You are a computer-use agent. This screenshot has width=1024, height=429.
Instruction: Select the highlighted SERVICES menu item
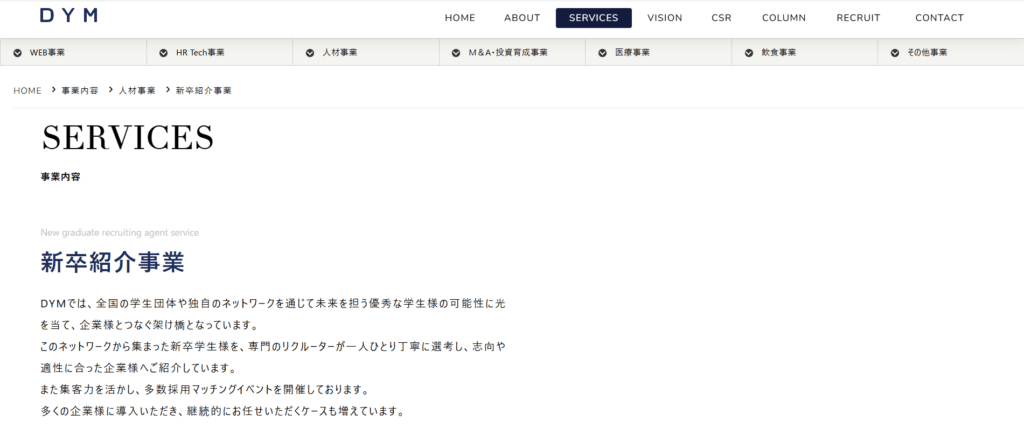coord(593,18)
